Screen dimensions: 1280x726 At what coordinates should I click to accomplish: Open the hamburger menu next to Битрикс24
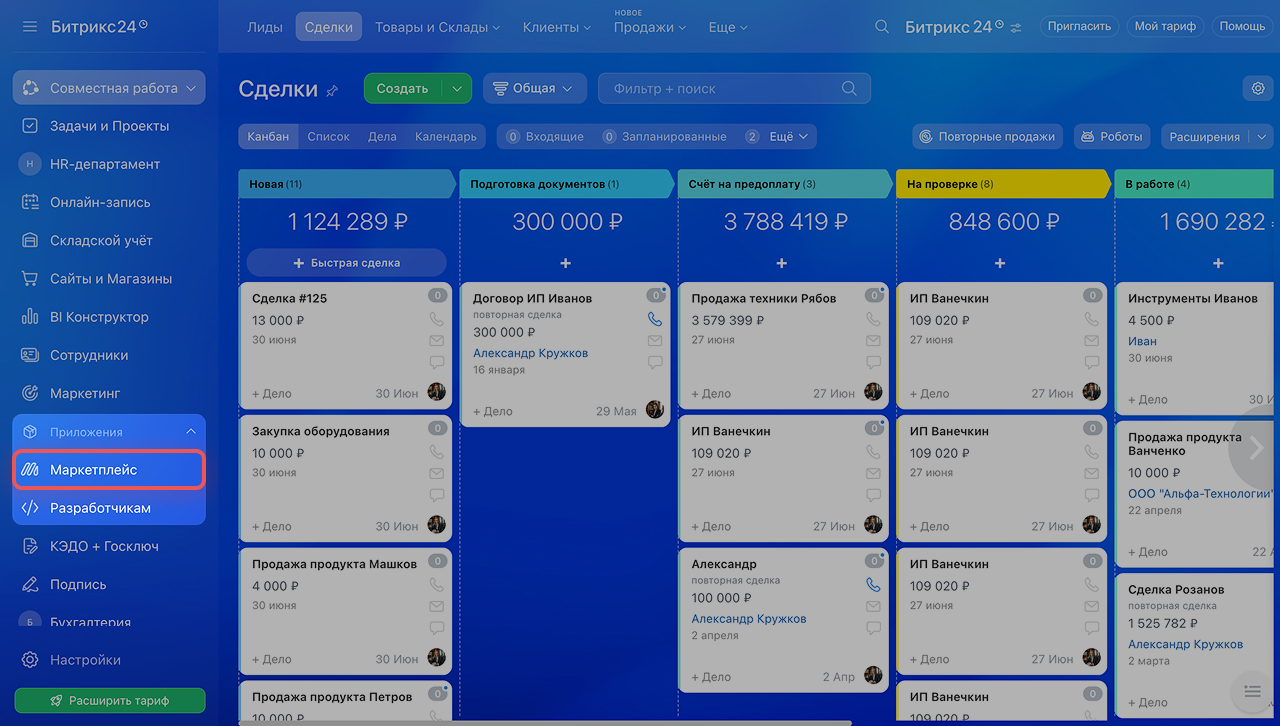pos(29,26)
